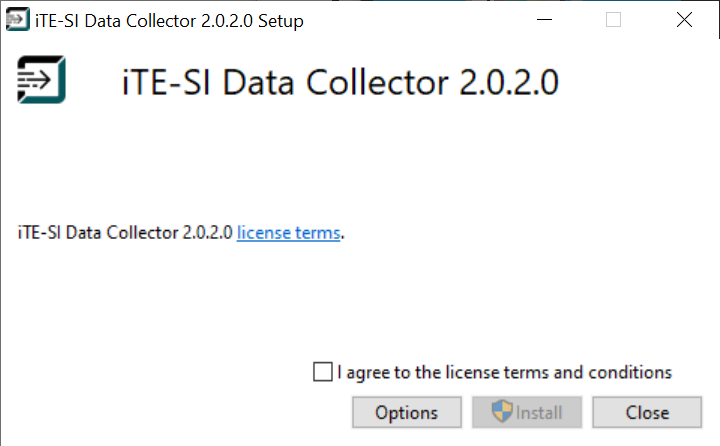Click the small app icon in title bar
Image resolution: width=720 pixels, height=446 pixels.
[x=17, y=20]
